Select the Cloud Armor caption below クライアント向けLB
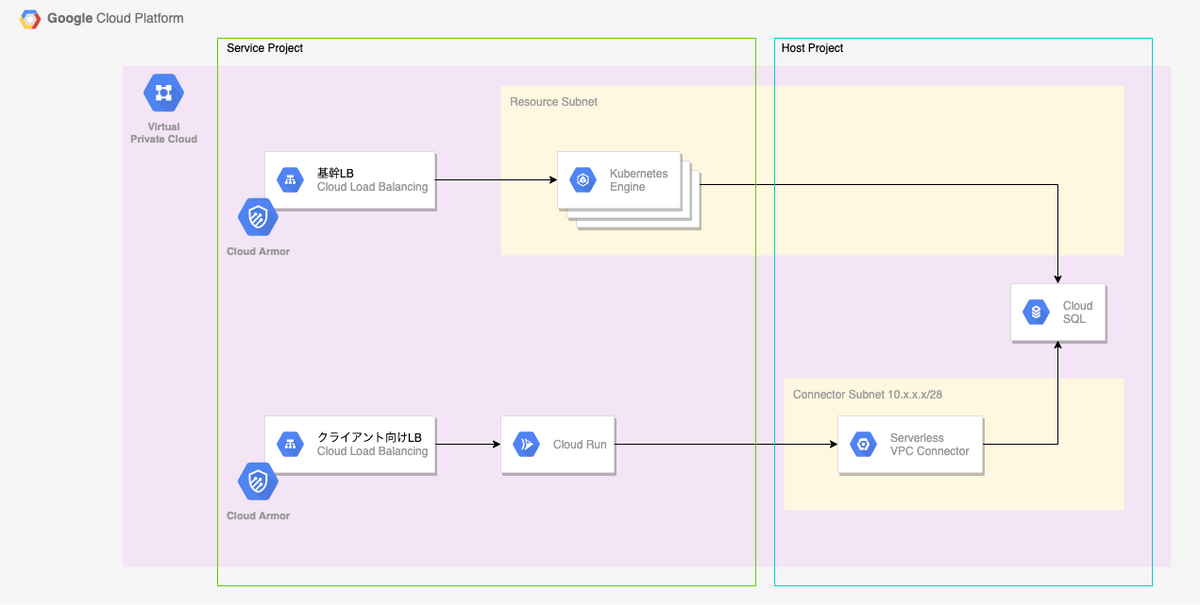This screenshot has width=1200, height=605. [x=258, y=516]
